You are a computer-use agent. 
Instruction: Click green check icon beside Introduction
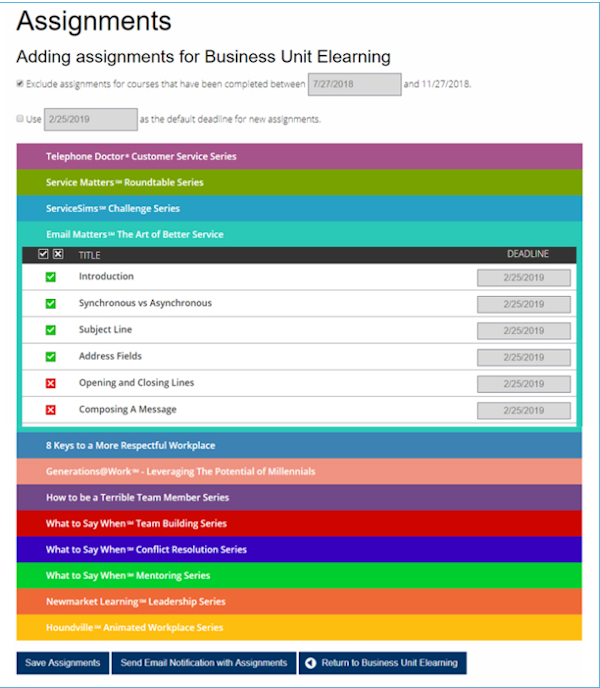(x=51, y=277)
